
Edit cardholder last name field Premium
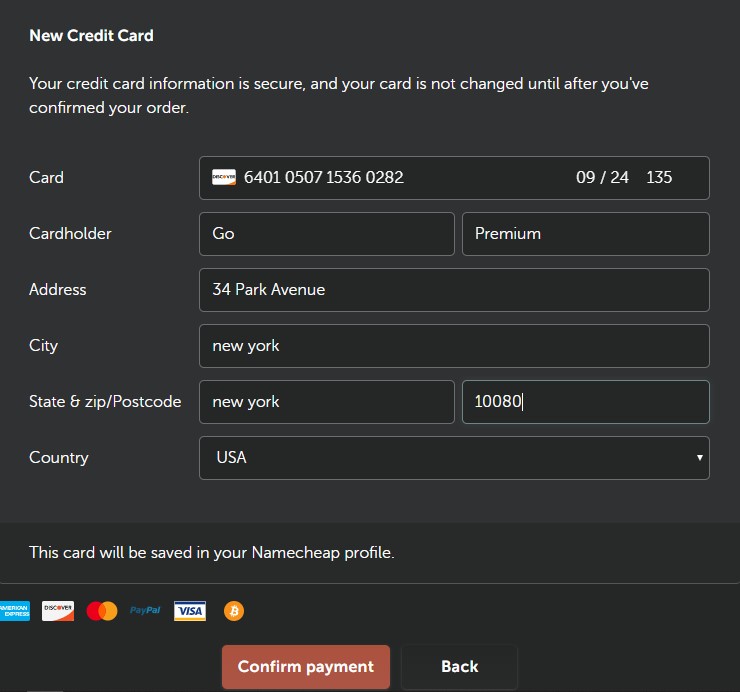click(586, 234)
